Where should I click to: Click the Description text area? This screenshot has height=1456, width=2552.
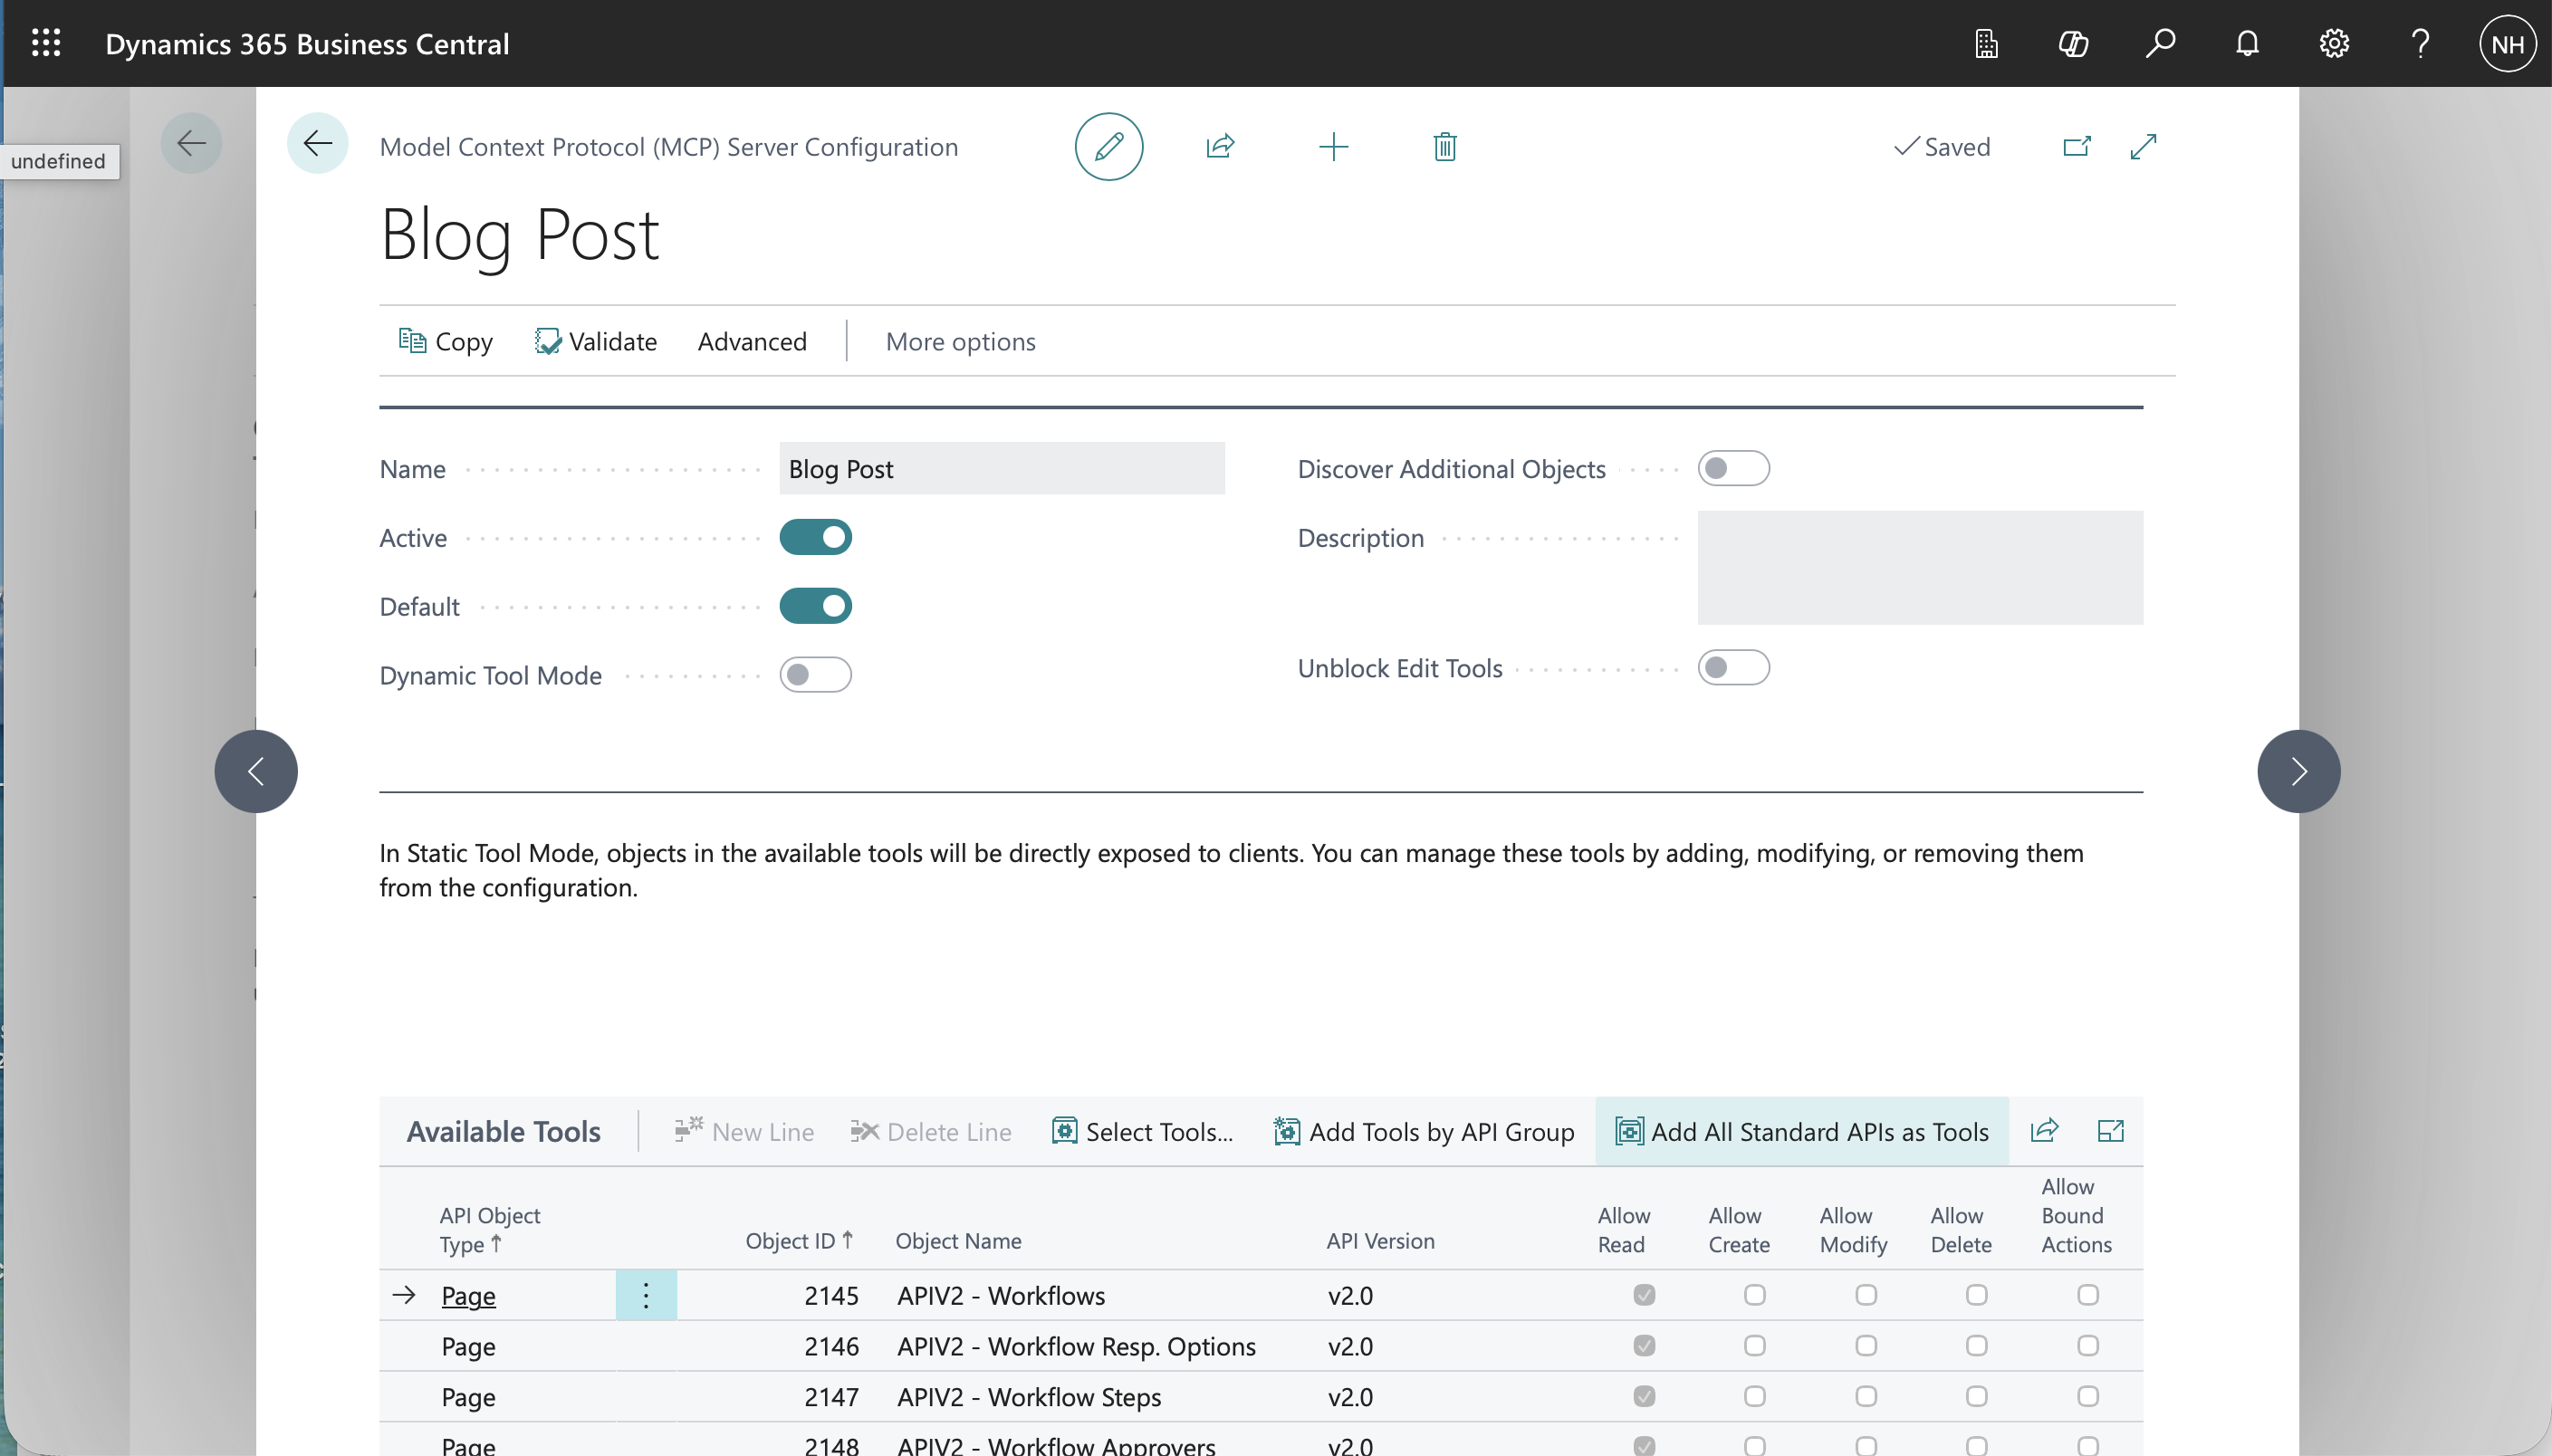point(1920,568)
